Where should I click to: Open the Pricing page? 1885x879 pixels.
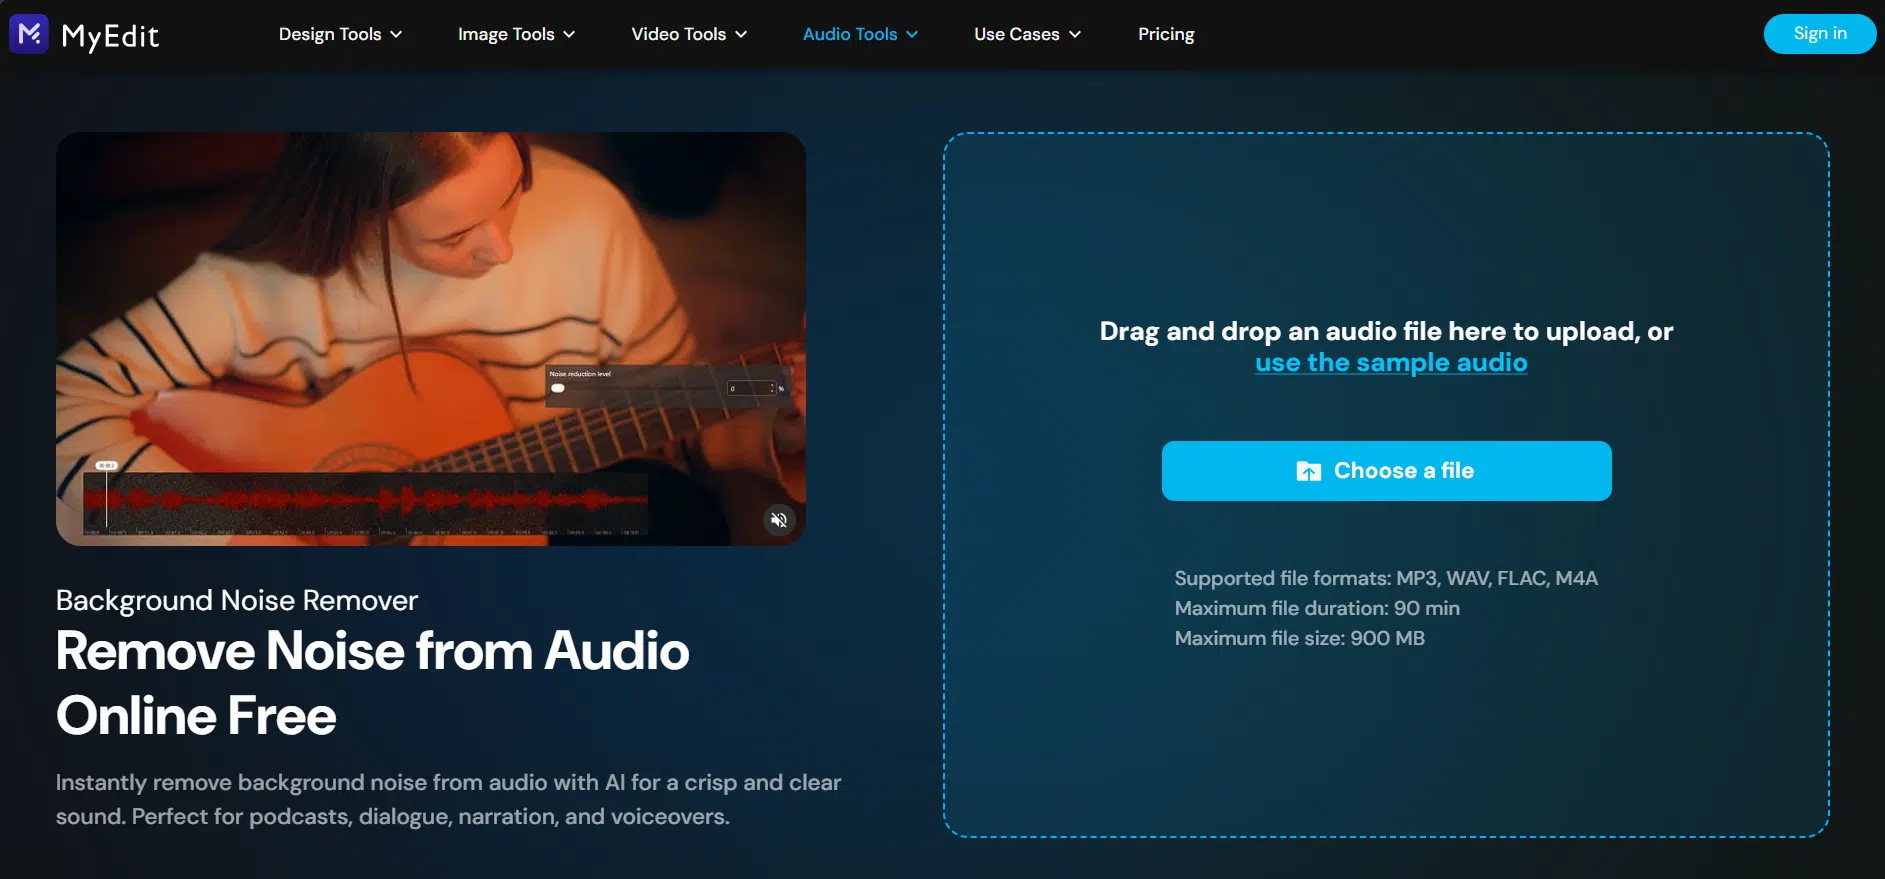click(x=1166, y=34)
